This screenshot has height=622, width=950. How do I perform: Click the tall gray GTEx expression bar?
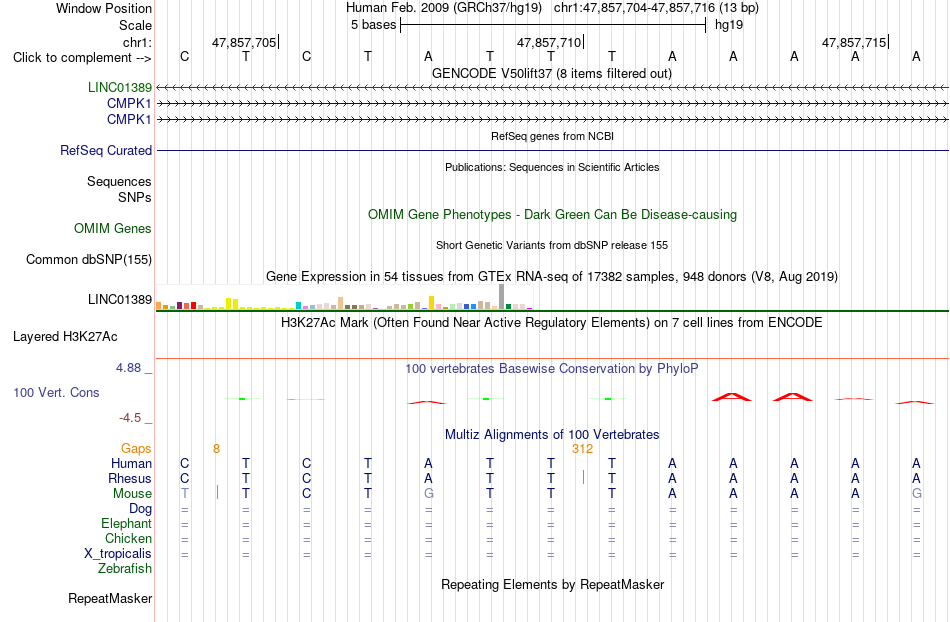coord(502,297)
